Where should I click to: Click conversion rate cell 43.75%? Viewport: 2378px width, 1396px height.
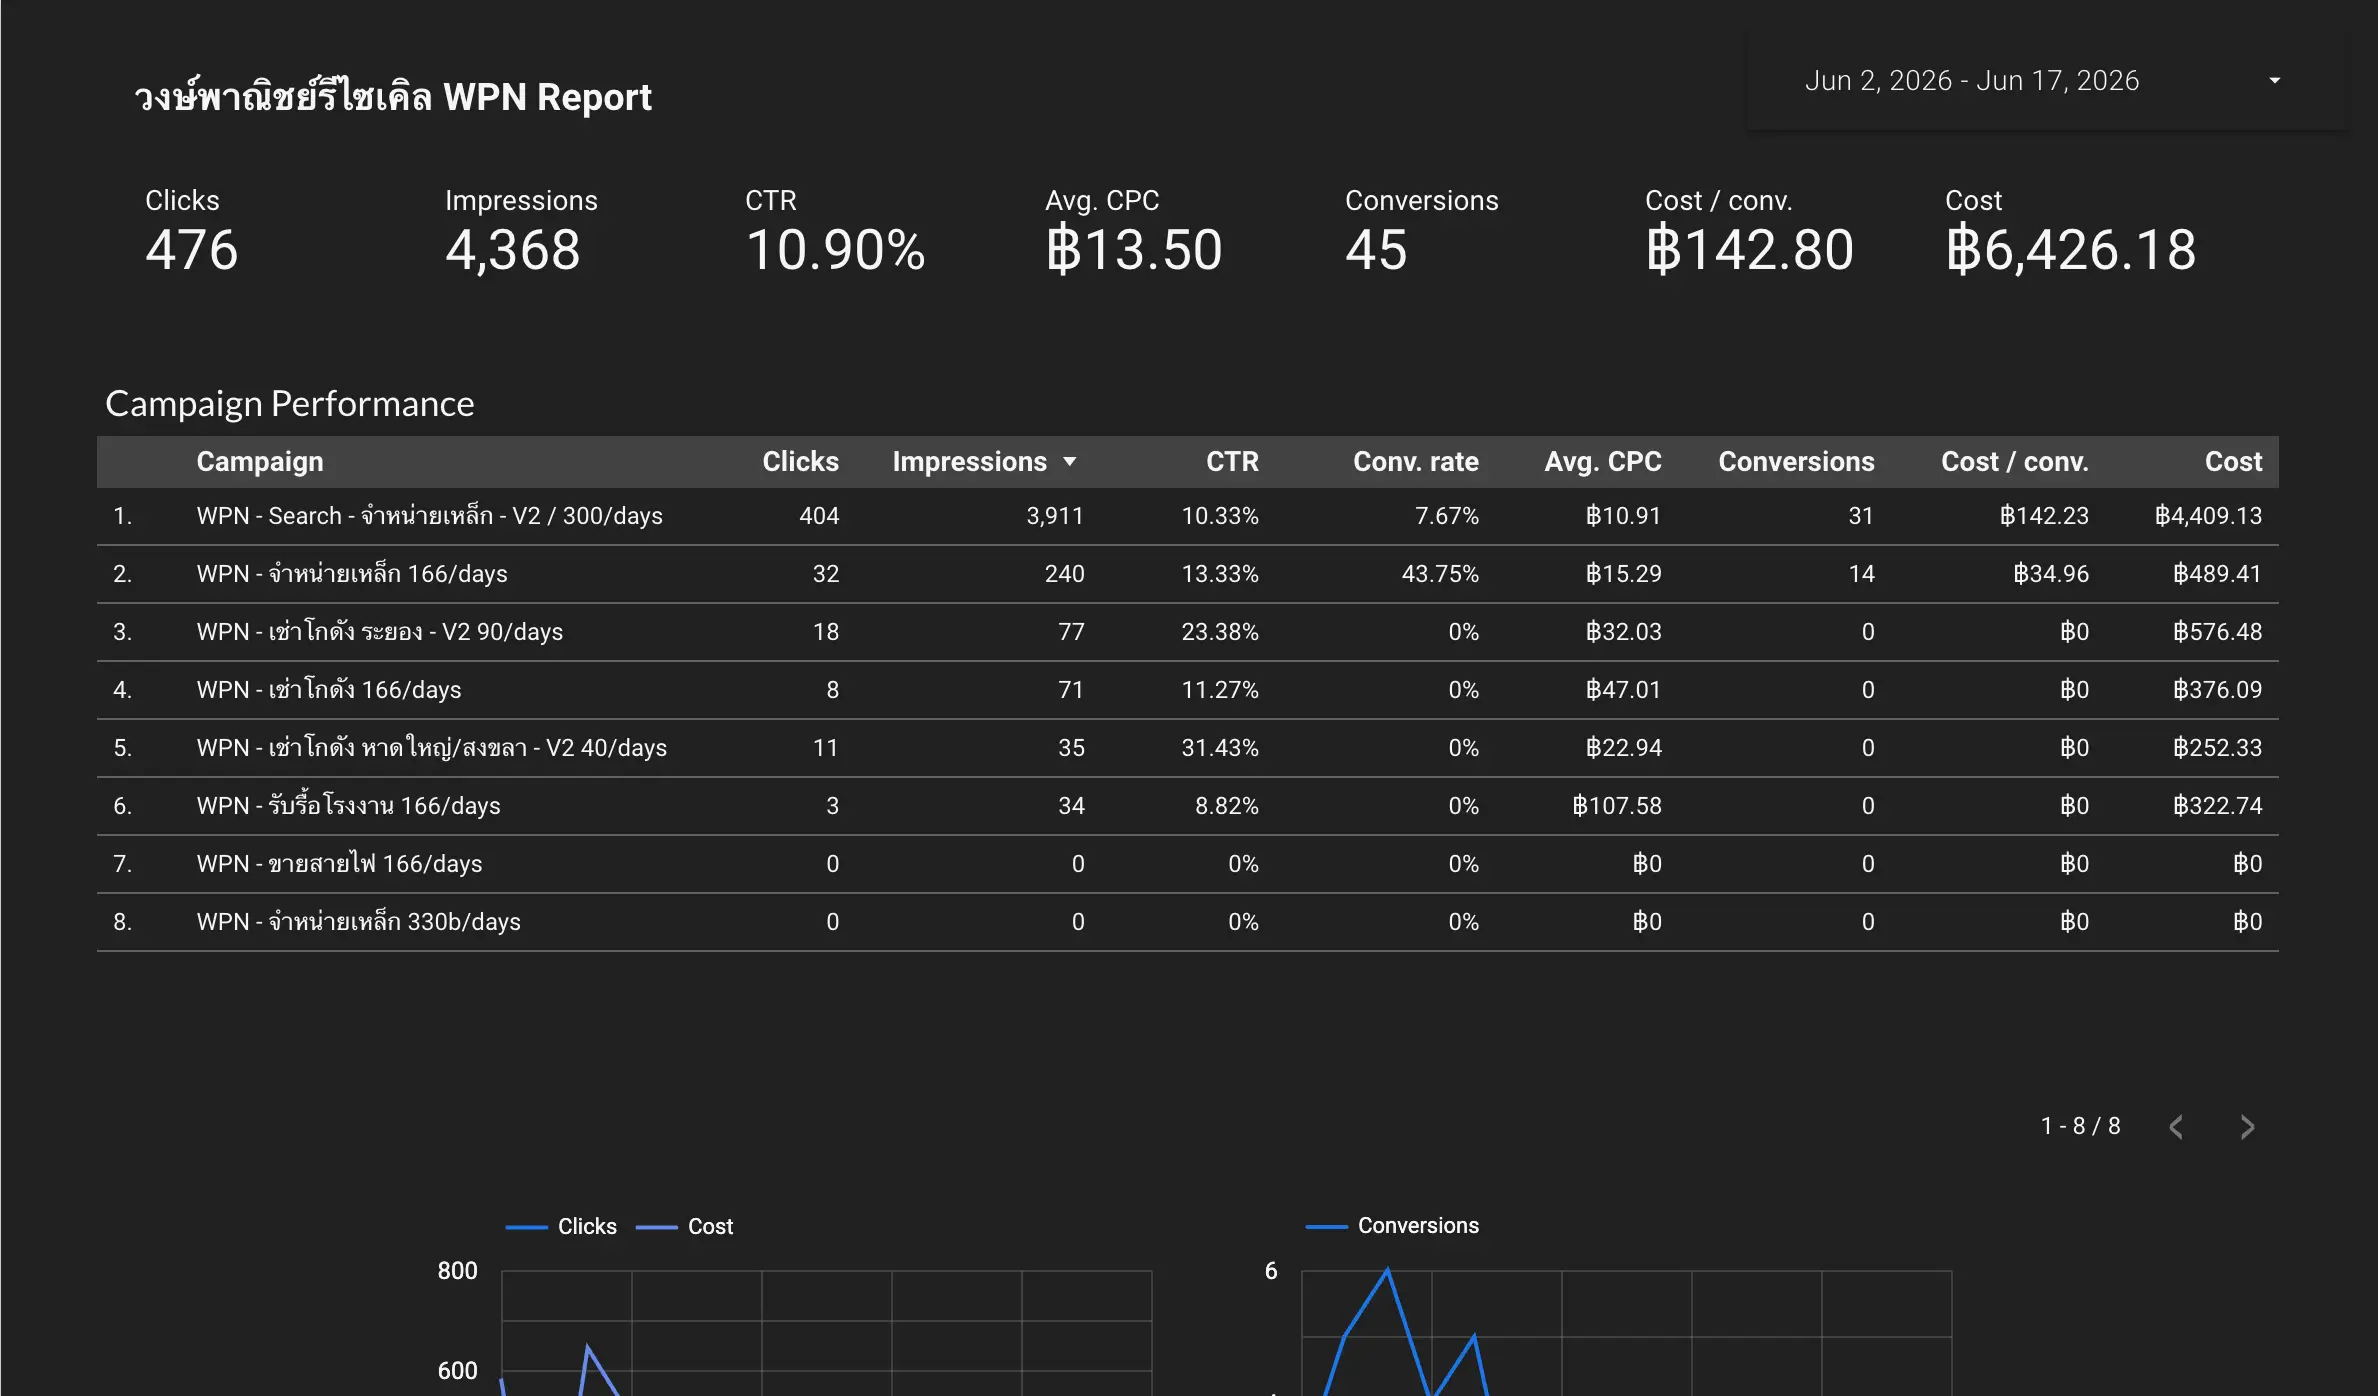pyautogui.click(x=1440, y=574)
